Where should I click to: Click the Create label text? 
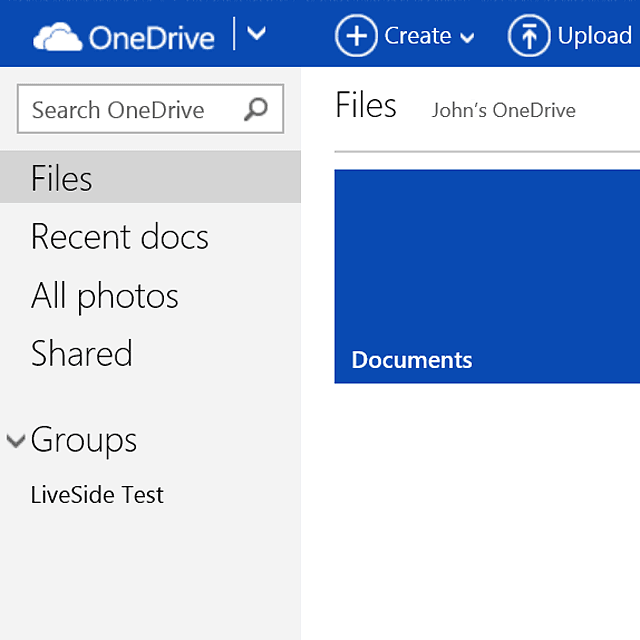point(418,36)
